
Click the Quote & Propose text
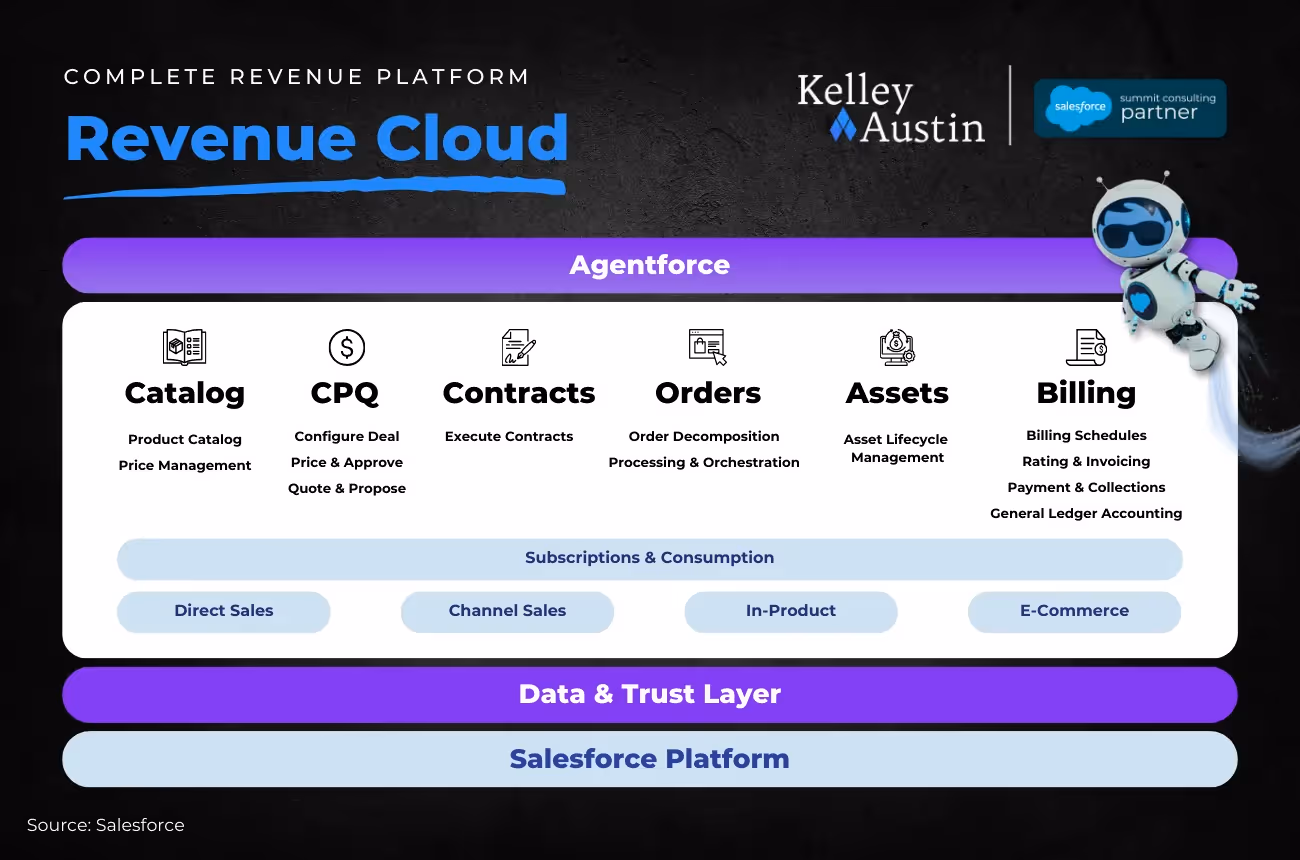(347, 489)
